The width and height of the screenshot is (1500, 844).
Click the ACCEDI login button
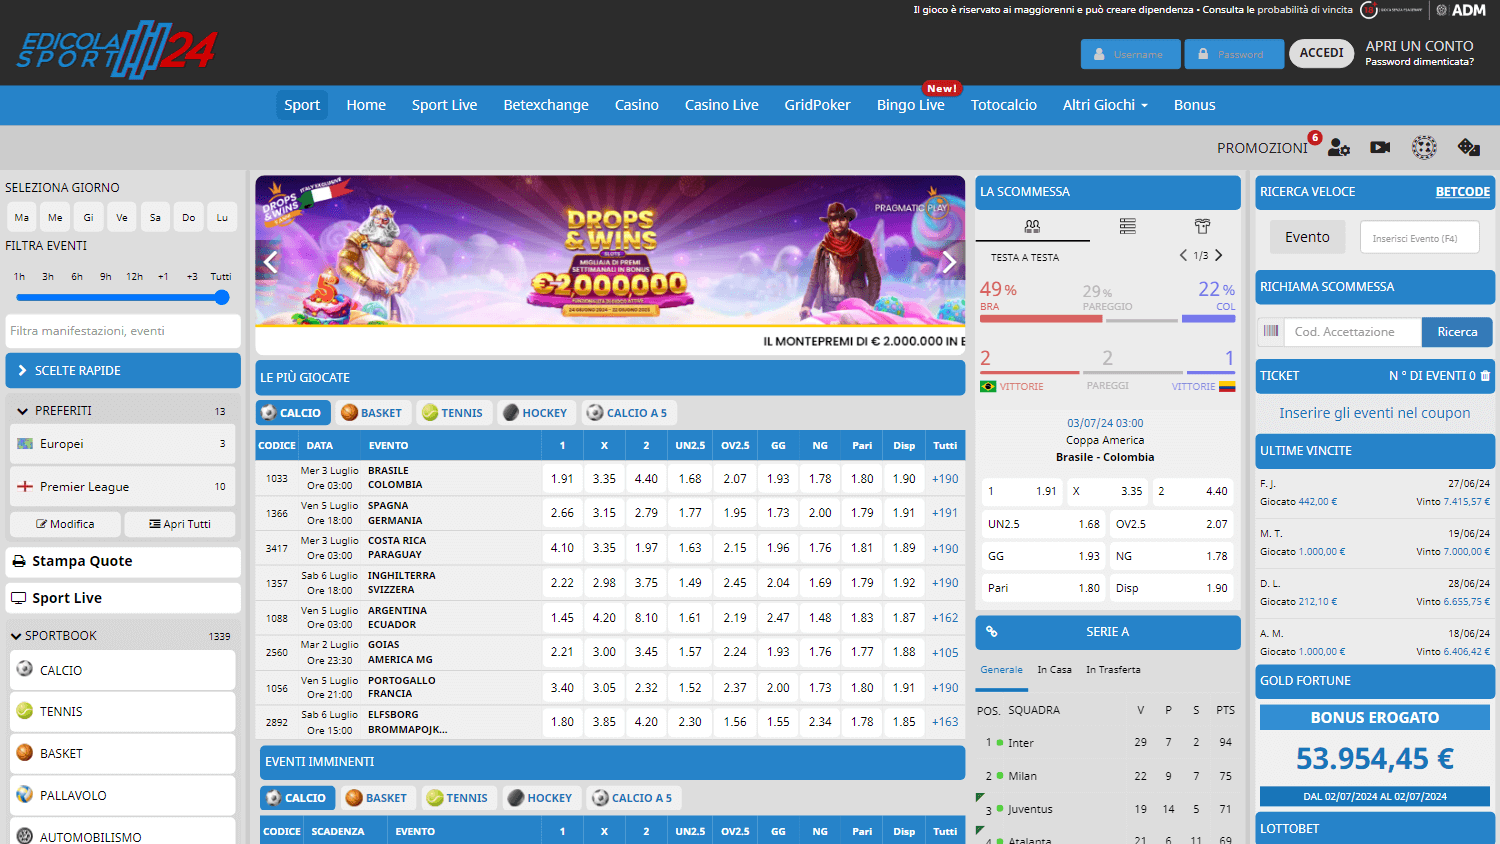tap(1322, 53)
